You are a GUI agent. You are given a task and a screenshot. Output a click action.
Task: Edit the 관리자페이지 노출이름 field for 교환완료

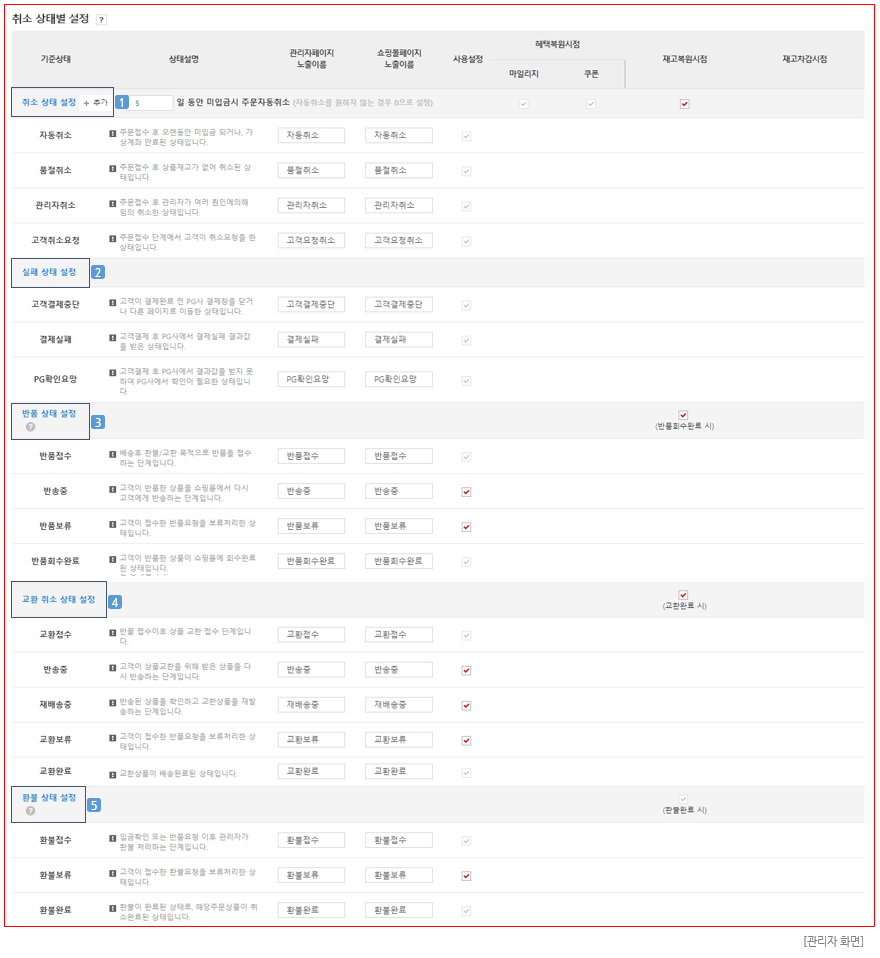click(311, 771)
